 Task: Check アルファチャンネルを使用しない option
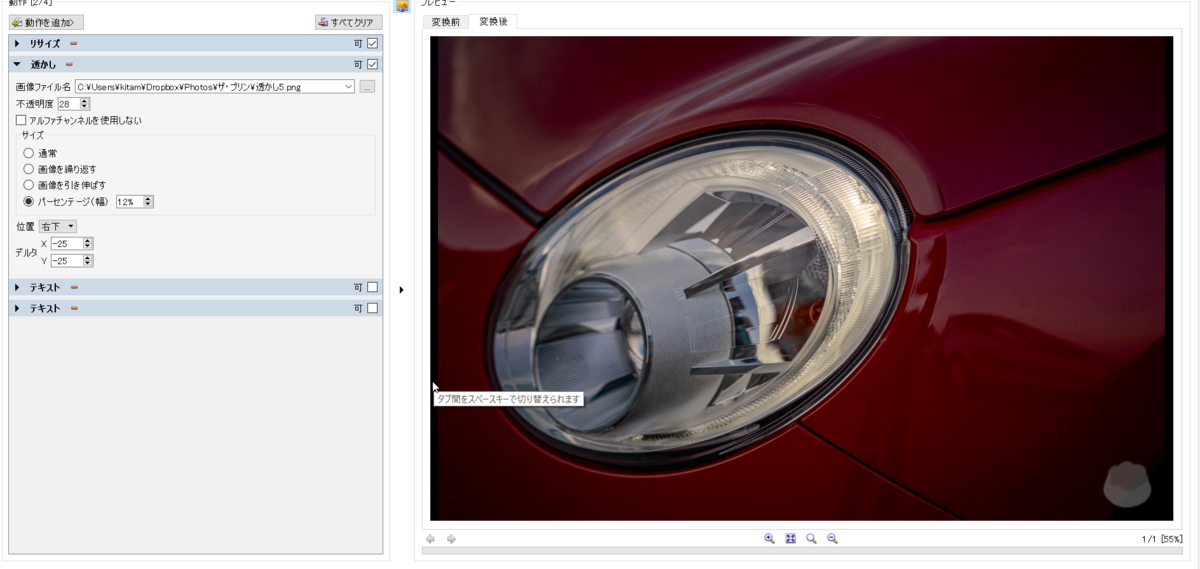21,120
